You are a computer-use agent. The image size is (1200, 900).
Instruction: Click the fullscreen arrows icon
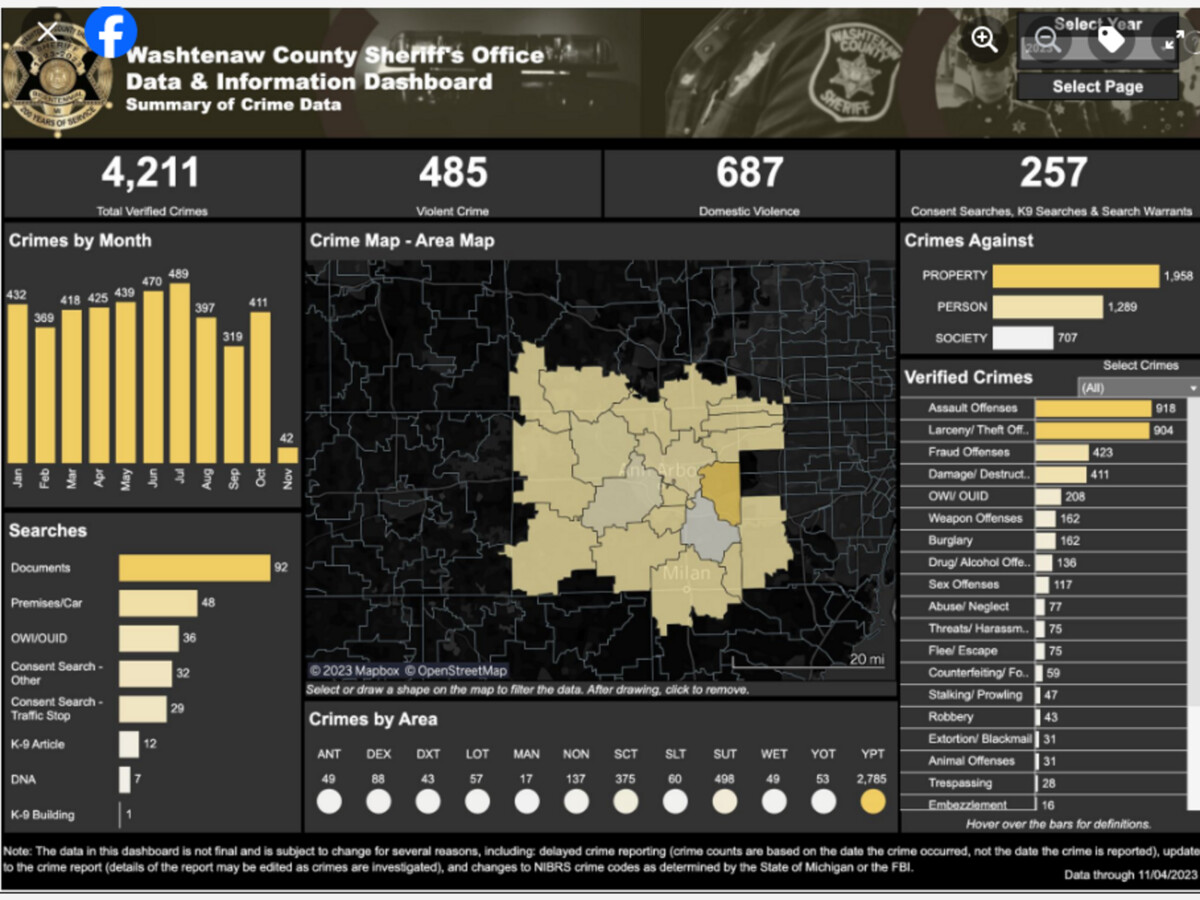tap(1172, 41)
